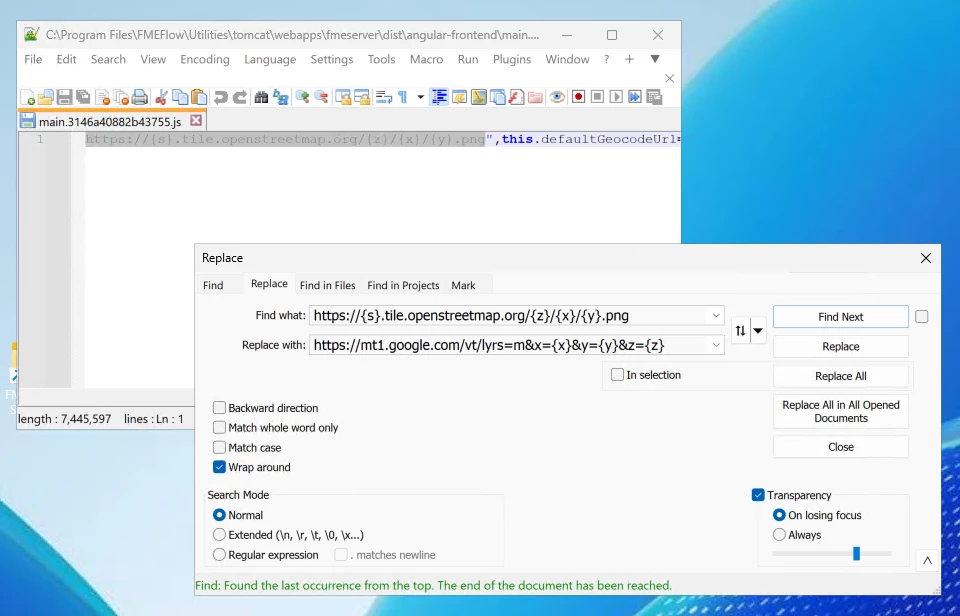Image resolution: width=960 pixels, height=616 pixels.
Task: Toggle the Word wrap toolbar icon
Action: click(x=384, y=97)
